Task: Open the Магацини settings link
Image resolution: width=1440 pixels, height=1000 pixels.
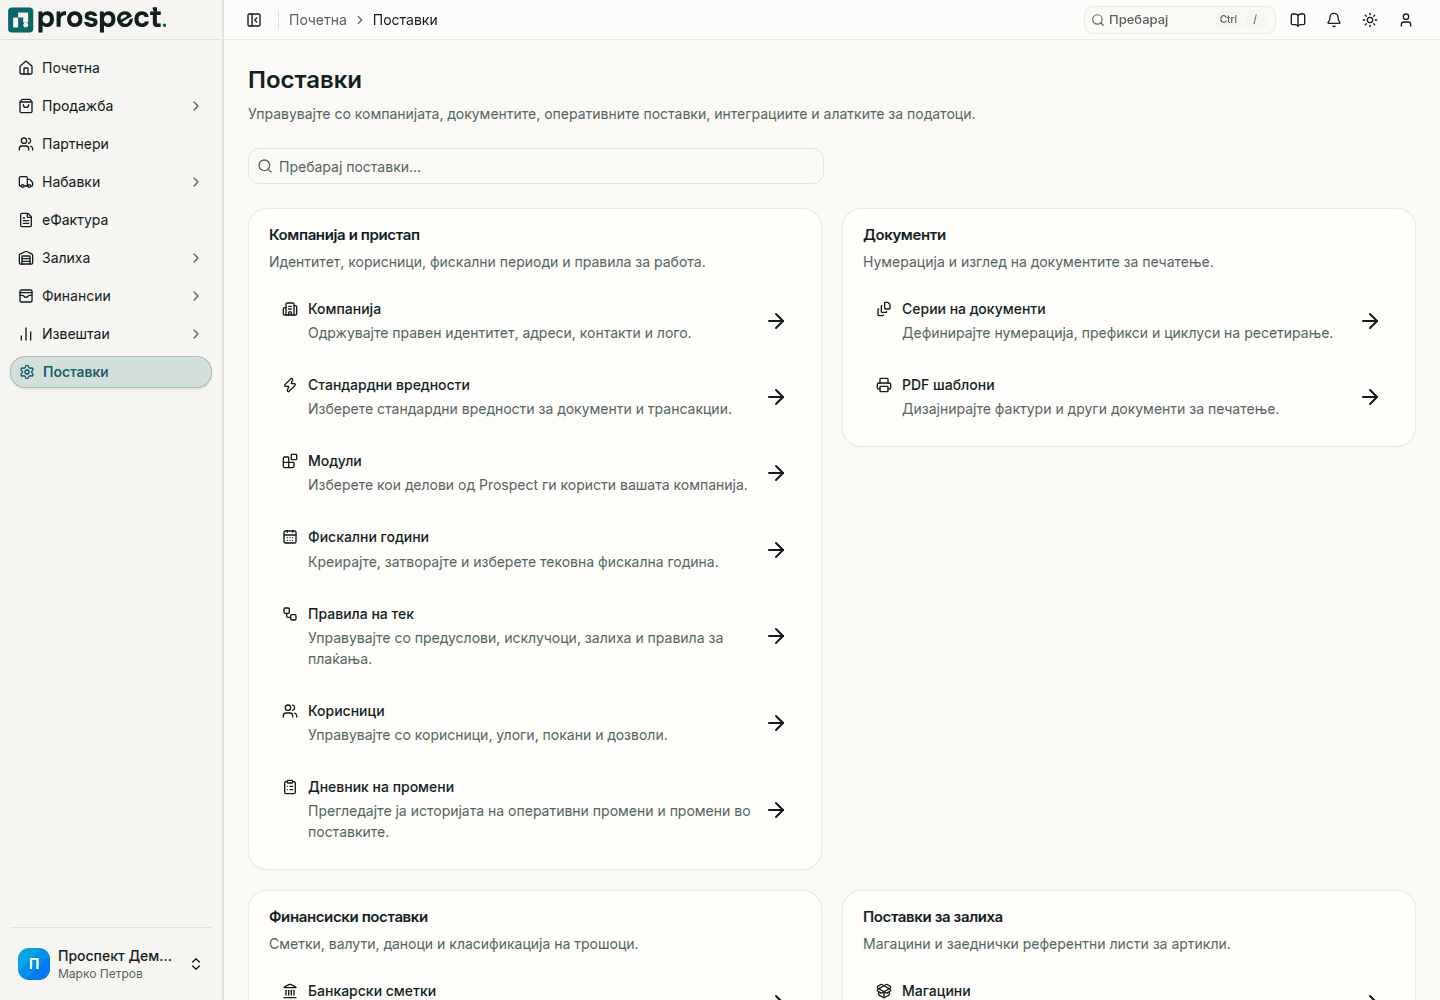Action: coord(1129,991)
